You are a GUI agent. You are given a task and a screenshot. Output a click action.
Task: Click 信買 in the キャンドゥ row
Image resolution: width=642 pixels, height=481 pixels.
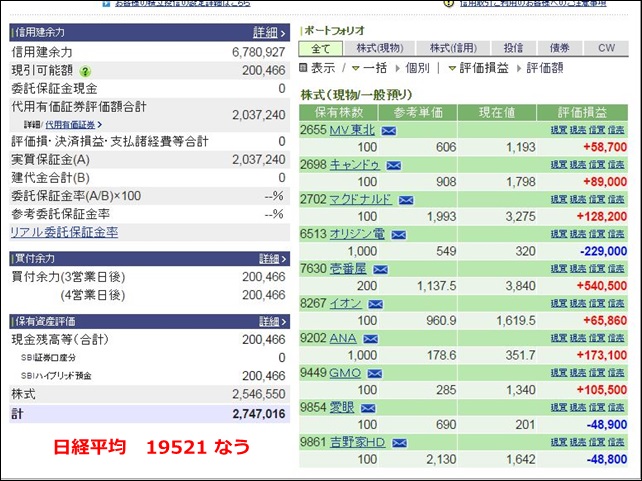pos(597,165)
